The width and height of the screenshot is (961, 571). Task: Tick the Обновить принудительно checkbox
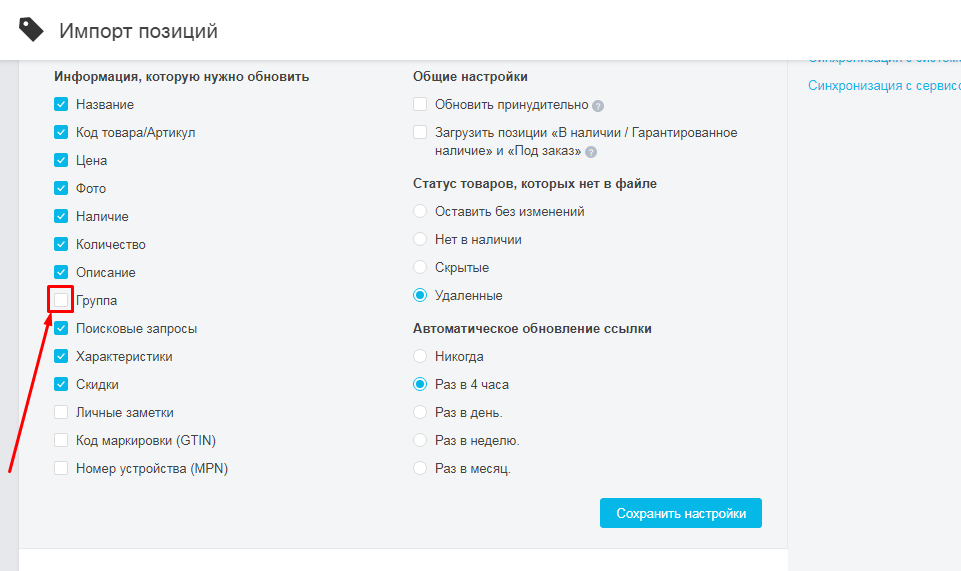tap(420, 104)
